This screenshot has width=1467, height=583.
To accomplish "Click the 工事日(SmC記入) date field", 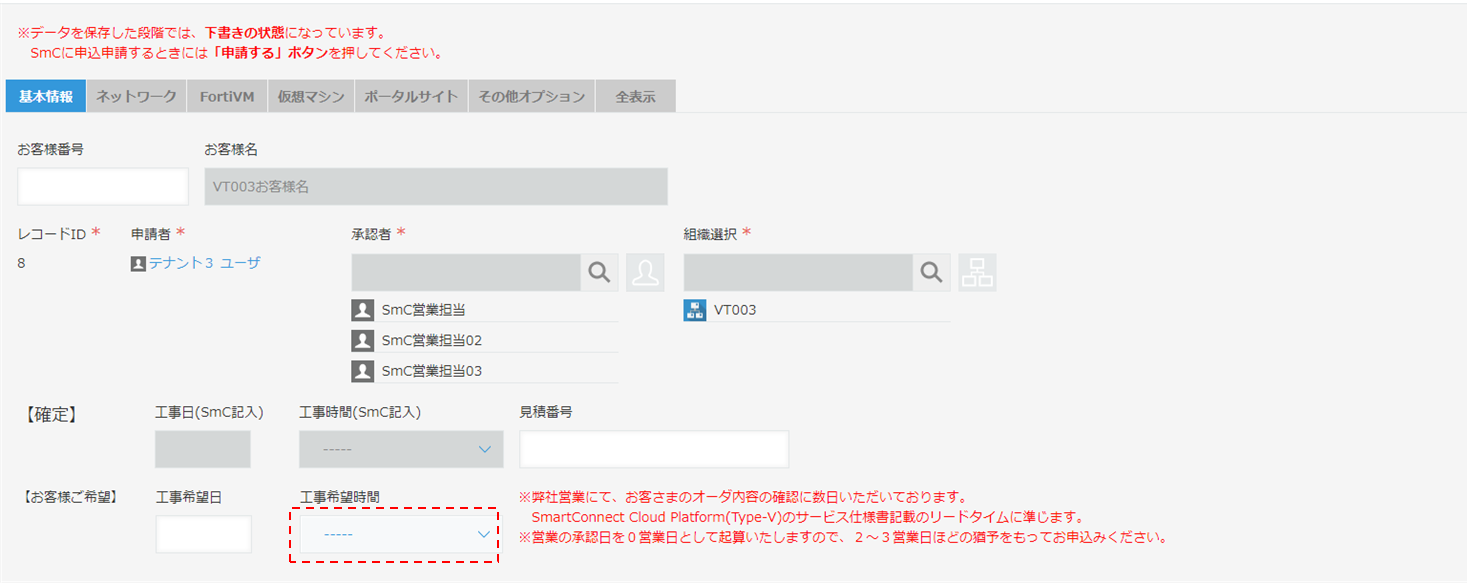I will 203,449.
